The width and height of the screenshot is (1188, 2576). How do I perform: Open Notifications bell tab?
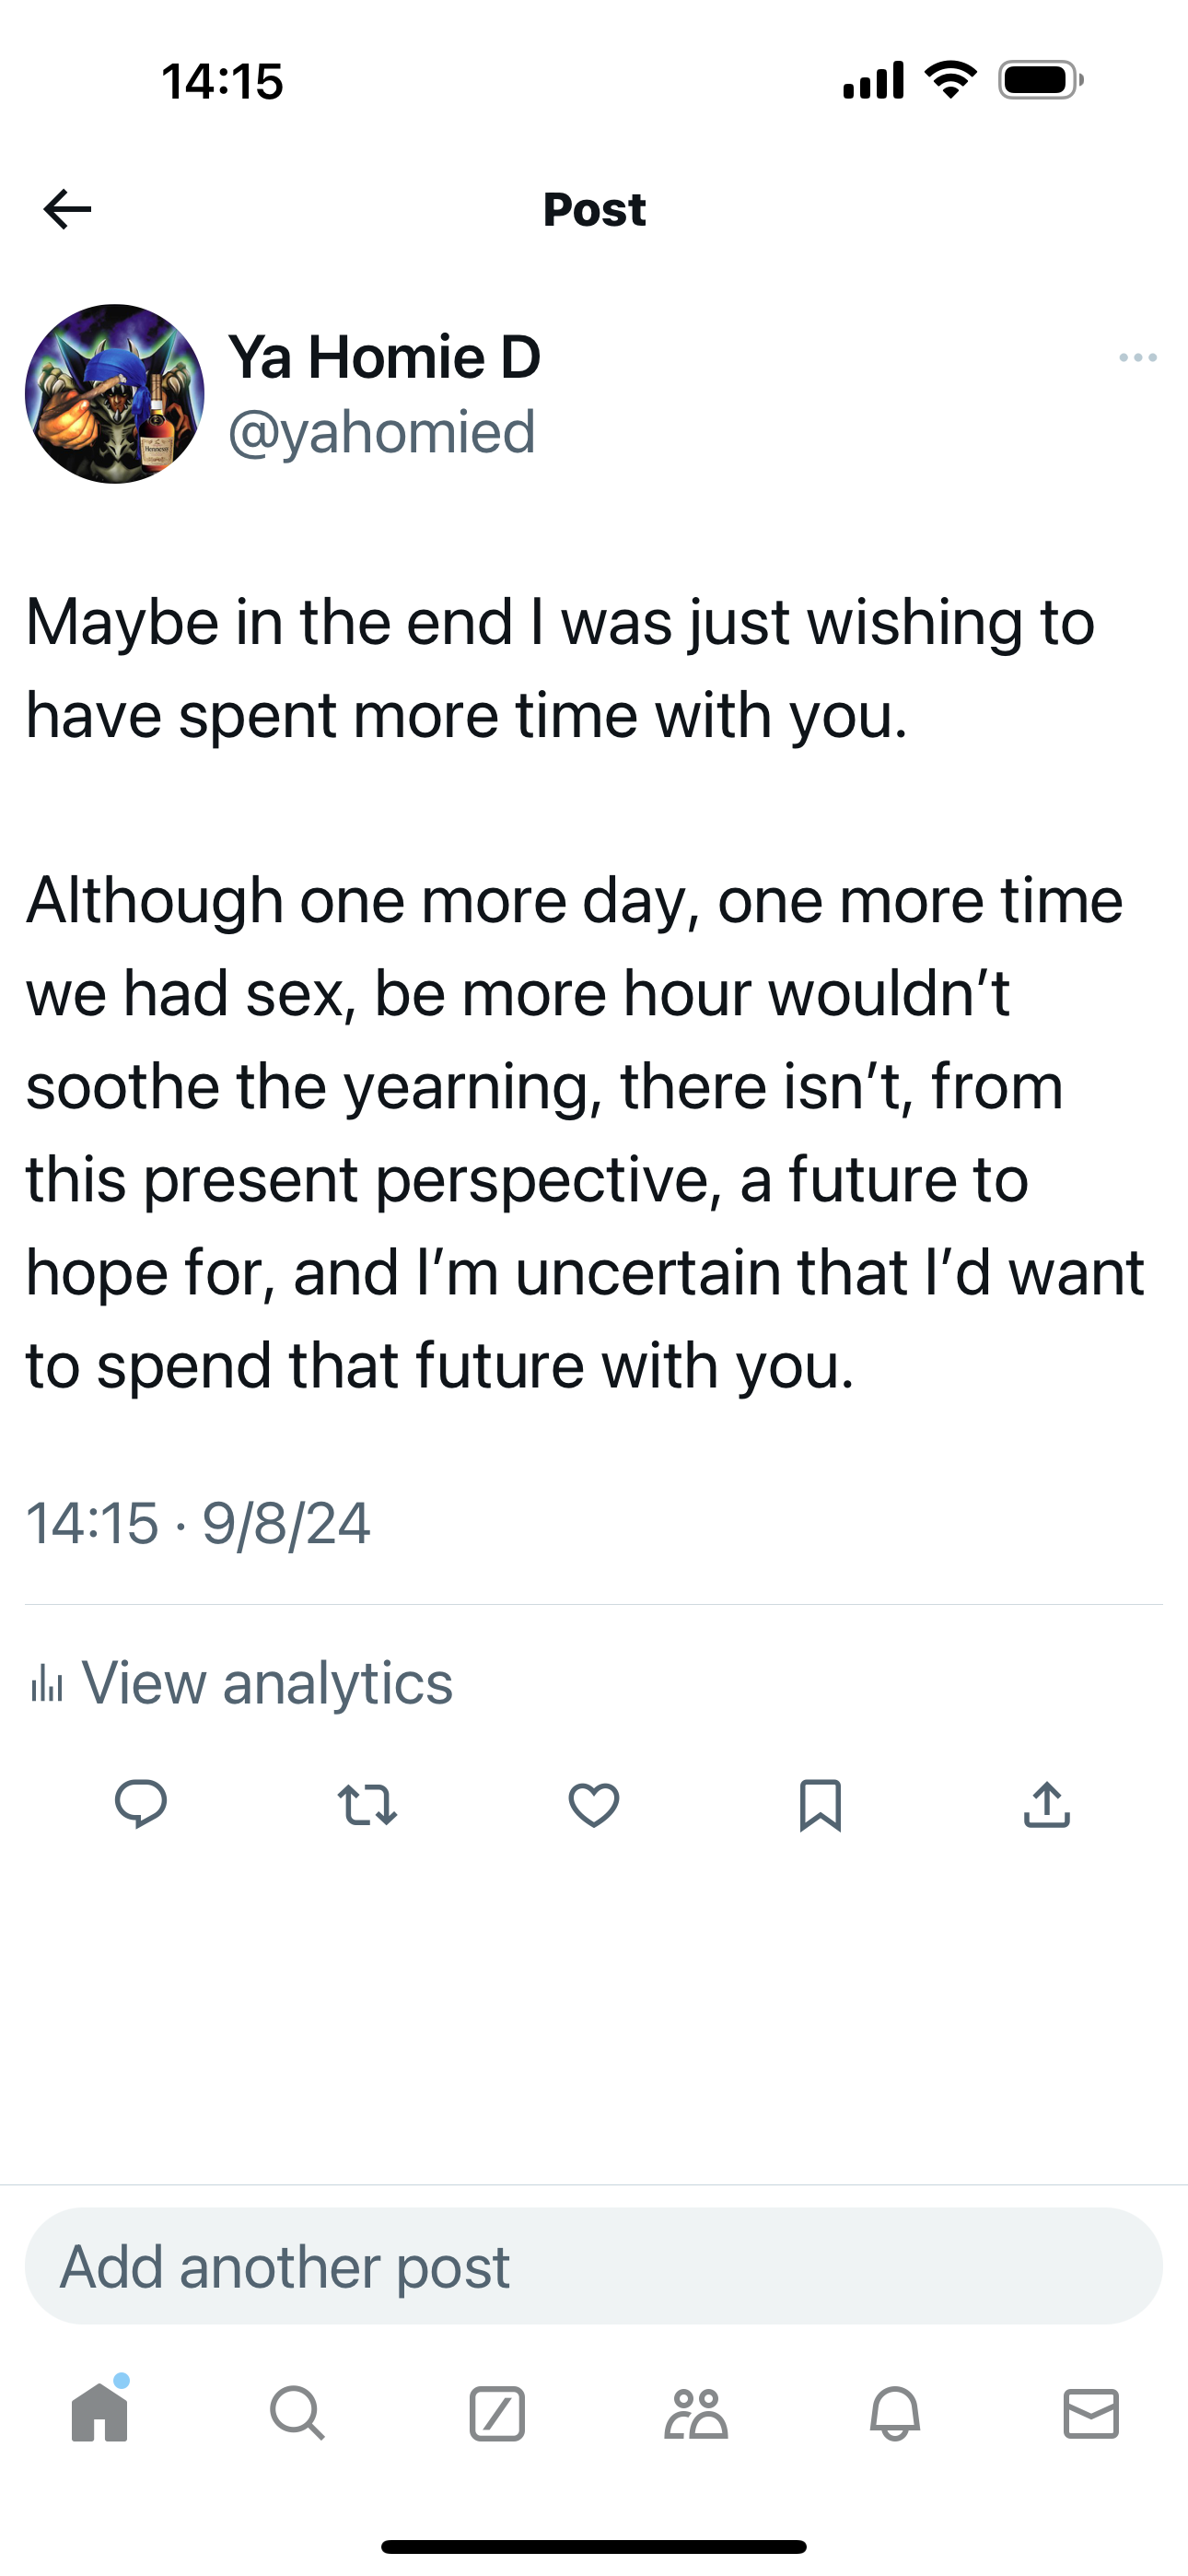click(x=895, y=2413)
